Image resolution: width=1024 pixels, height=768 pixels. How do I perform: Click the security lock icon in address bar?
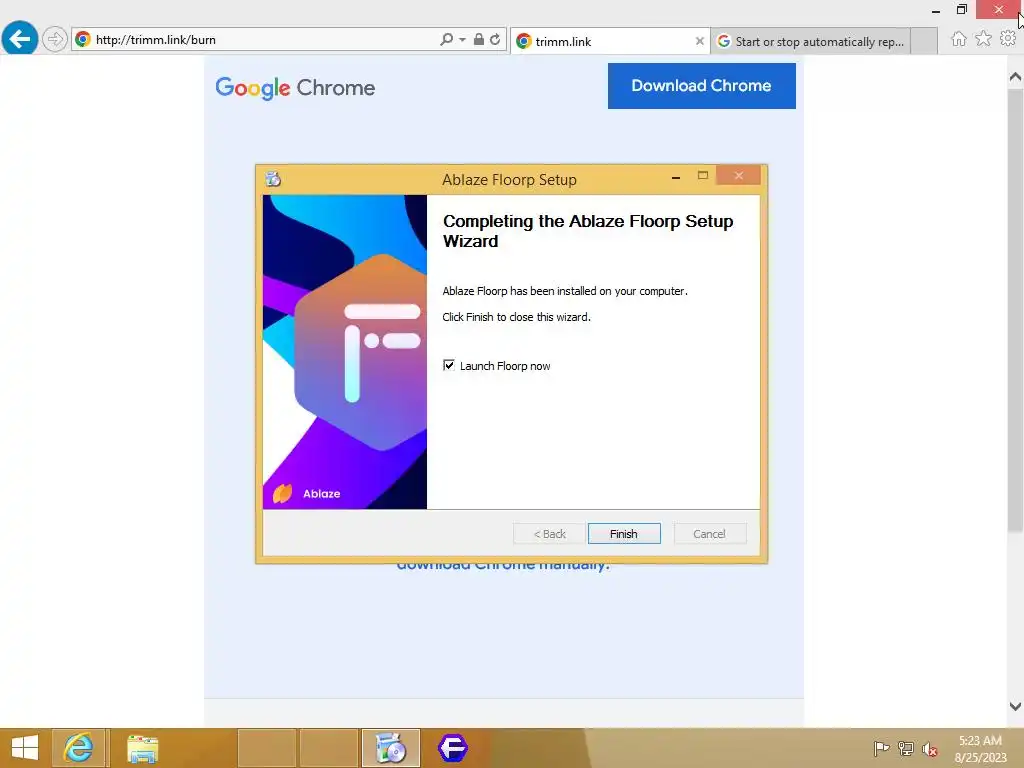tap(479, 39)
